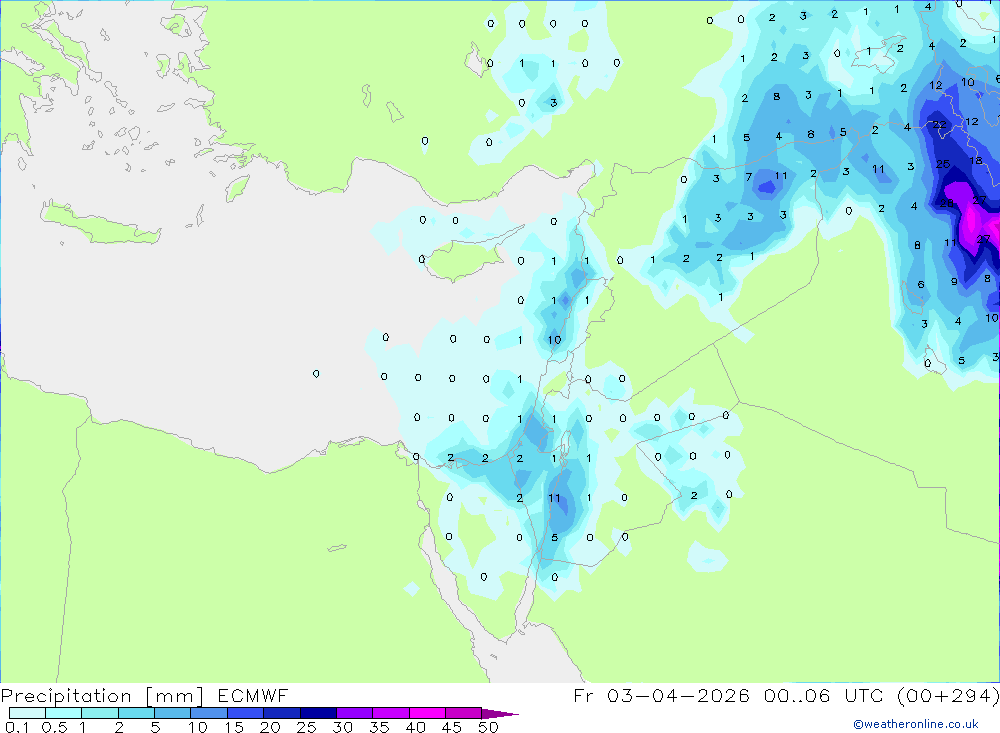Click the 2–5 mm legend color swatch
The width and height of the screenshot is (1000, 733).
click(136, 713)
